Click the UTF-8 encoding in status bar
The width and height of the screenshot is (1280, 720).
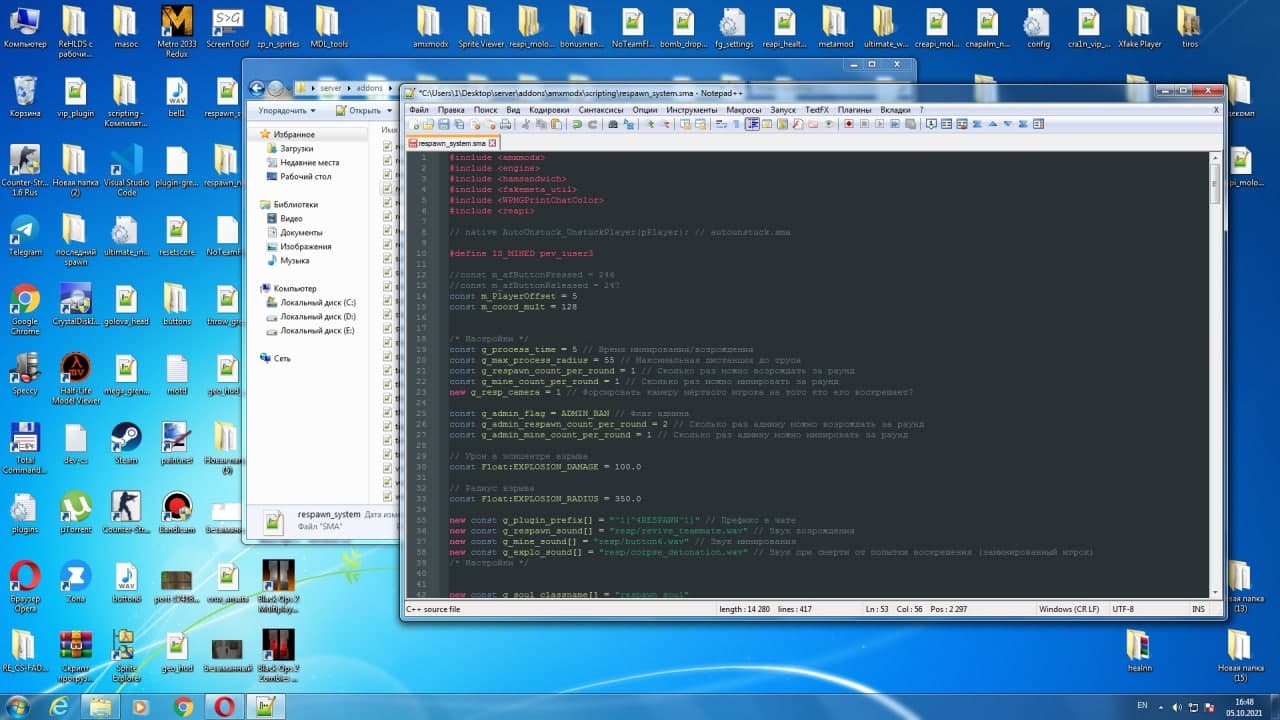tap(1123, 609)
